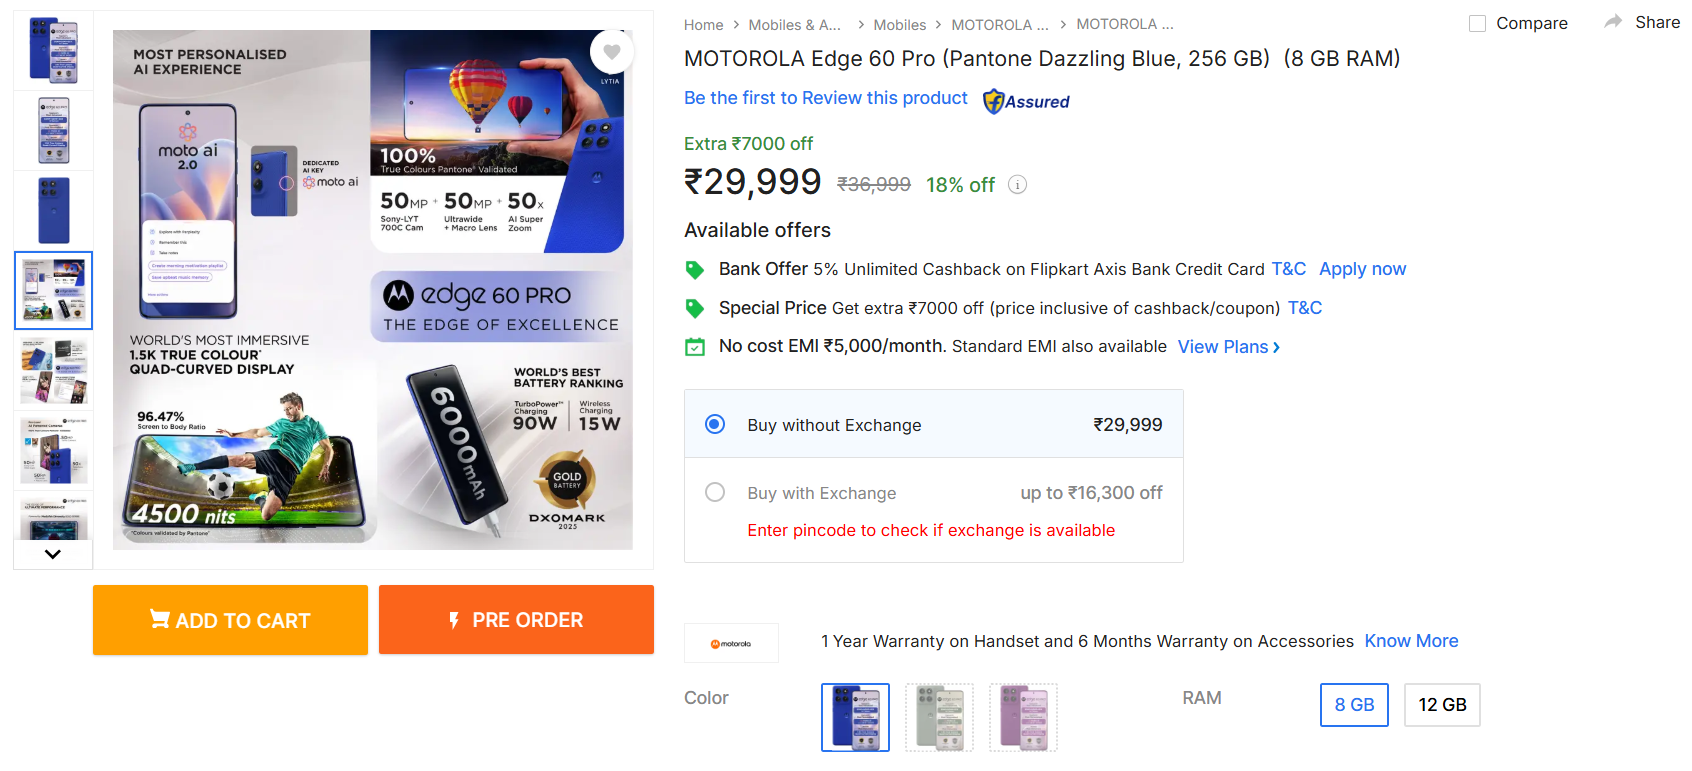Viewport: 1692px width, 771px height.
Task: Click the wishlist heart icon
Action: pos(612,52)
